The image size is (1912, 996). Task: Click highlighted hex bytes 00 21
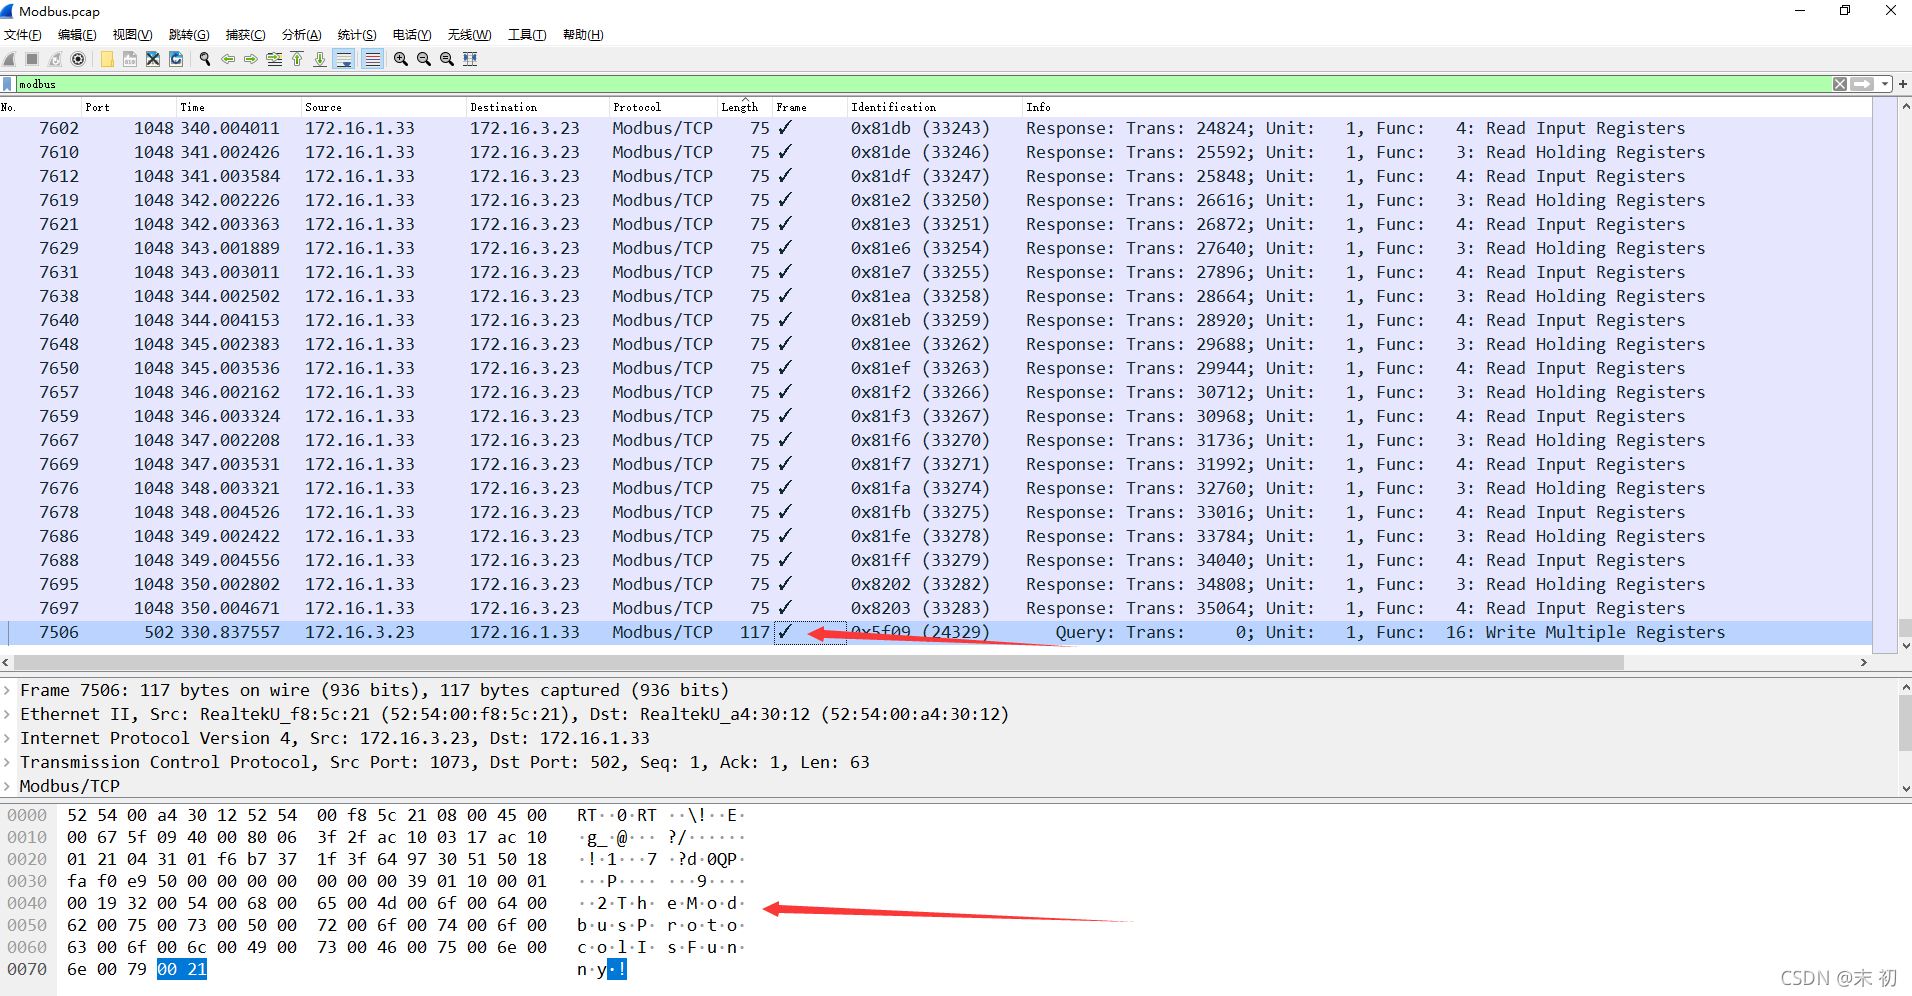pyautogui.click(x=182, y=969)
